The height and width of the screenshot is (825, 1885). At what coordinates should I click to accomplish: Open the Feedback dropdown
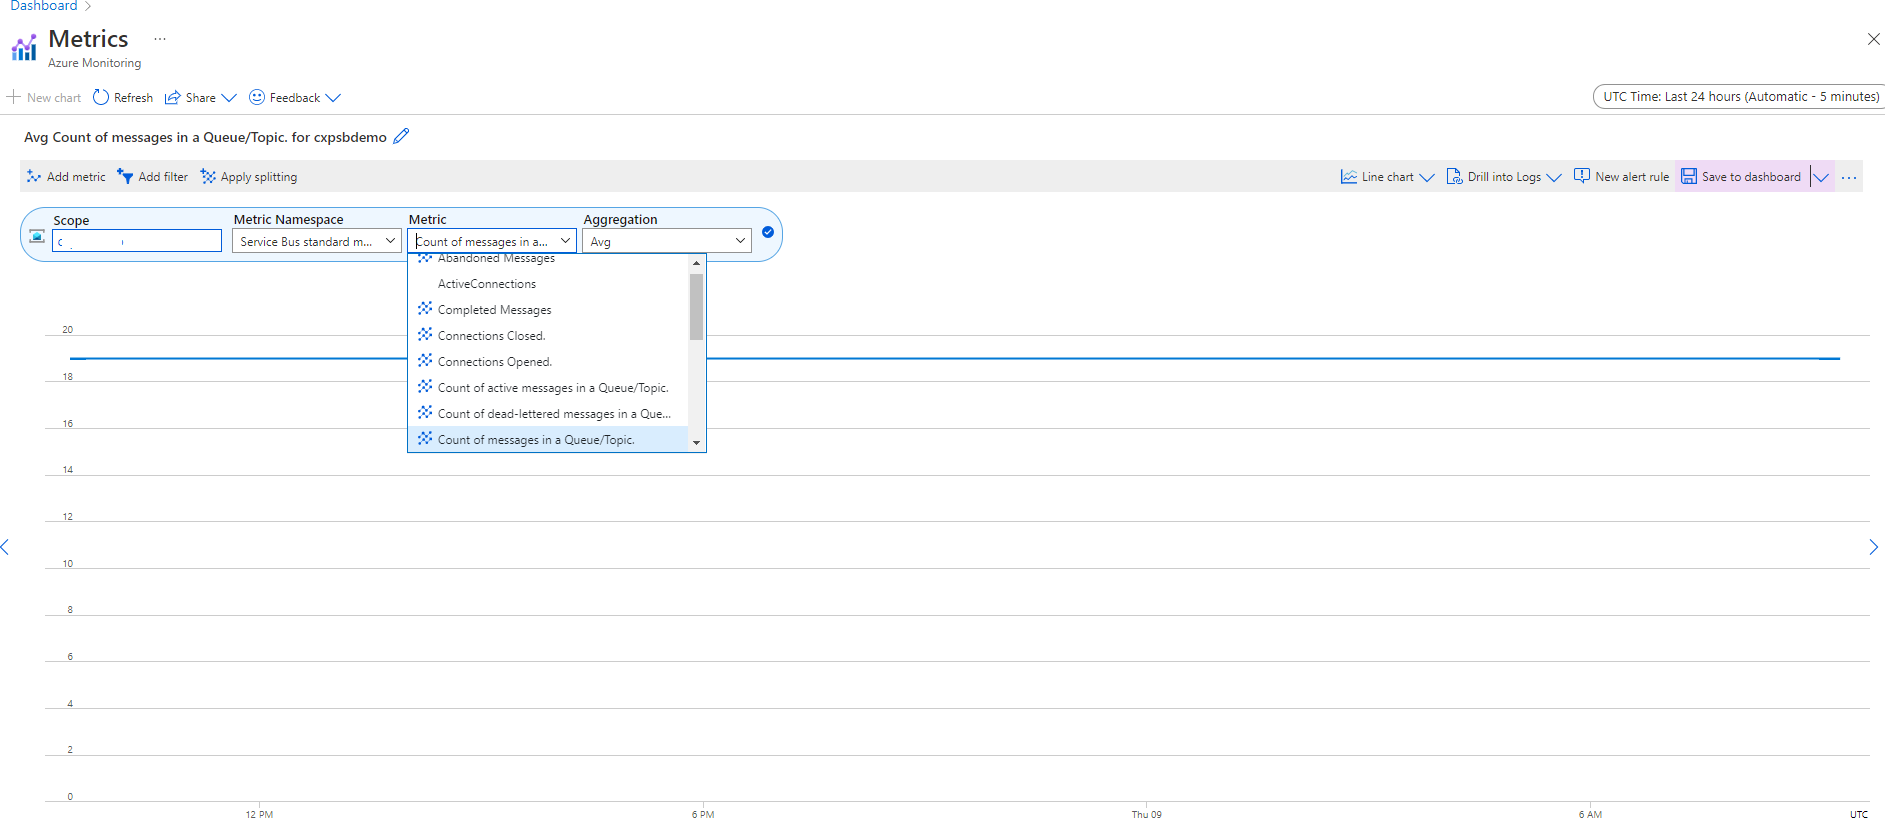pyautogui.click(x=295, y=97)
